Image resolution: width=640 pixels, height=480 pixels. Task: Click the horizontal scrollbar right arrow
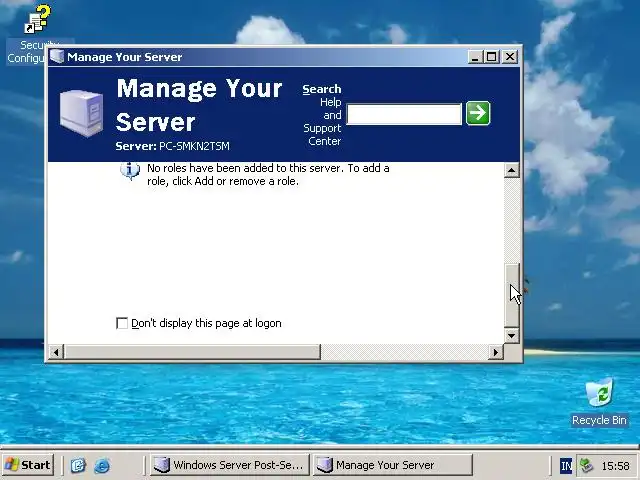[496, 352]
